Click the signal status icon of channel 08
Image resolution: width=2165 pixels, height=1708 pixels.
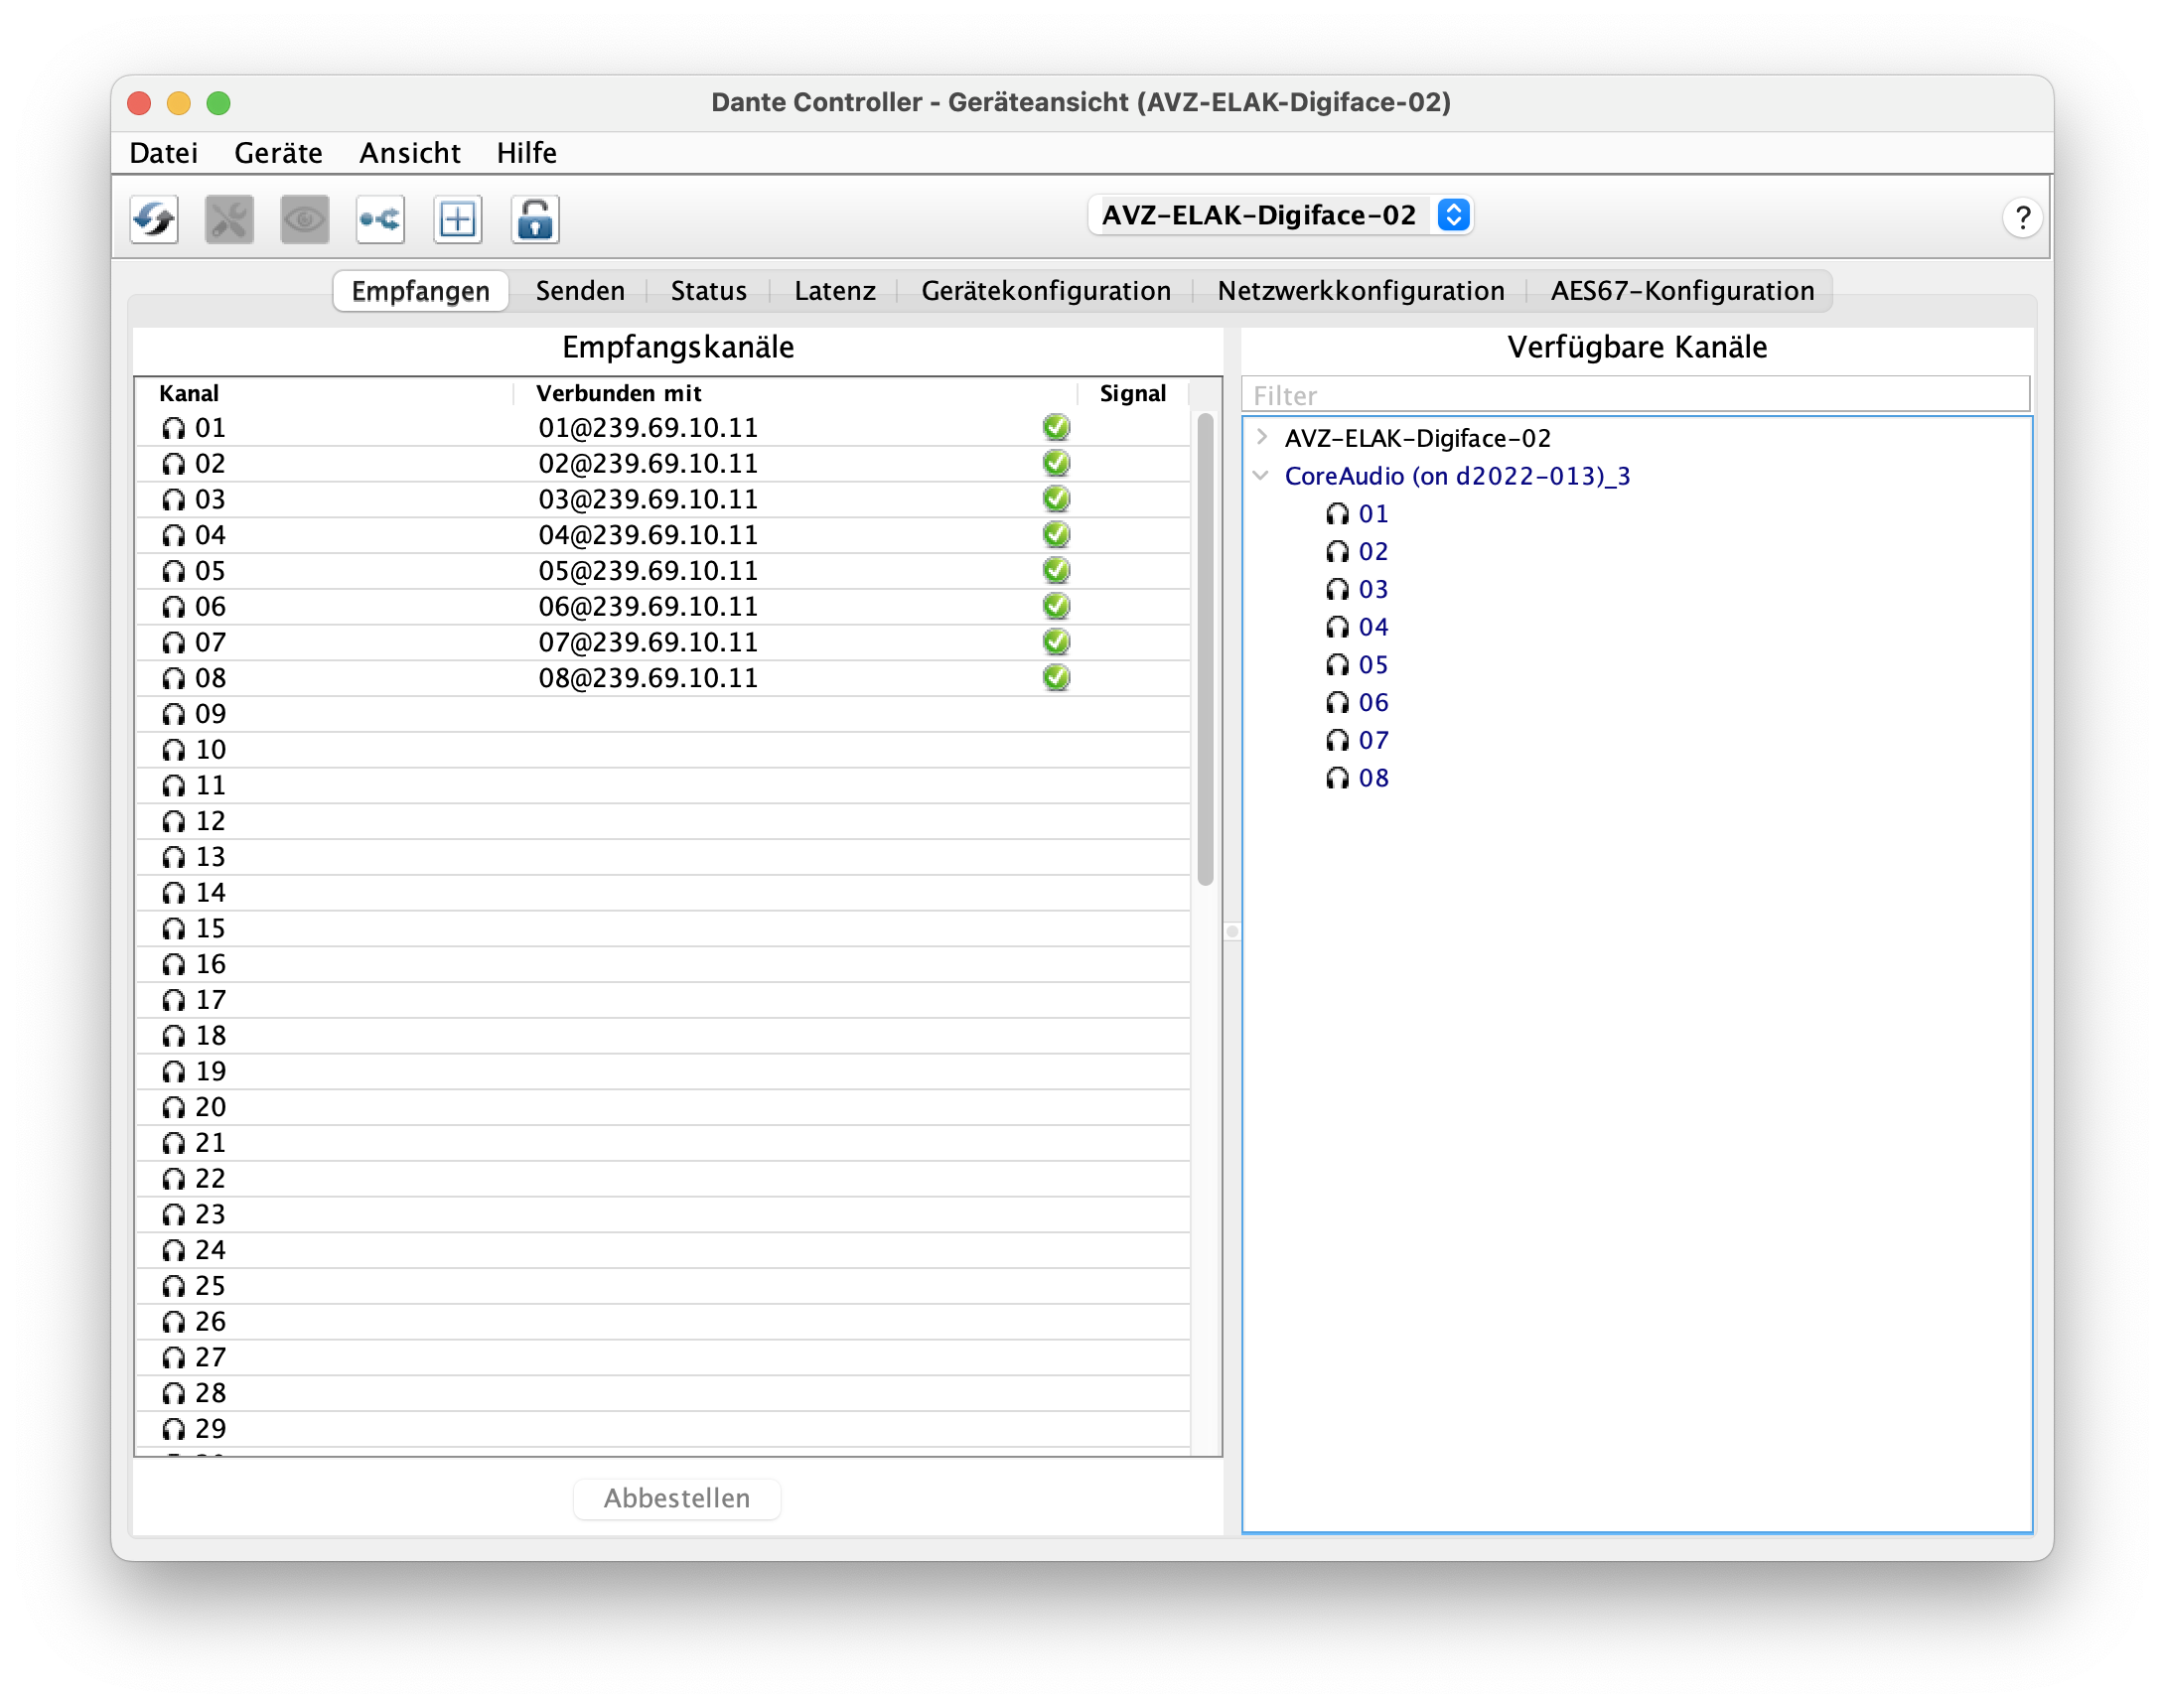(x=1057, y=677)
